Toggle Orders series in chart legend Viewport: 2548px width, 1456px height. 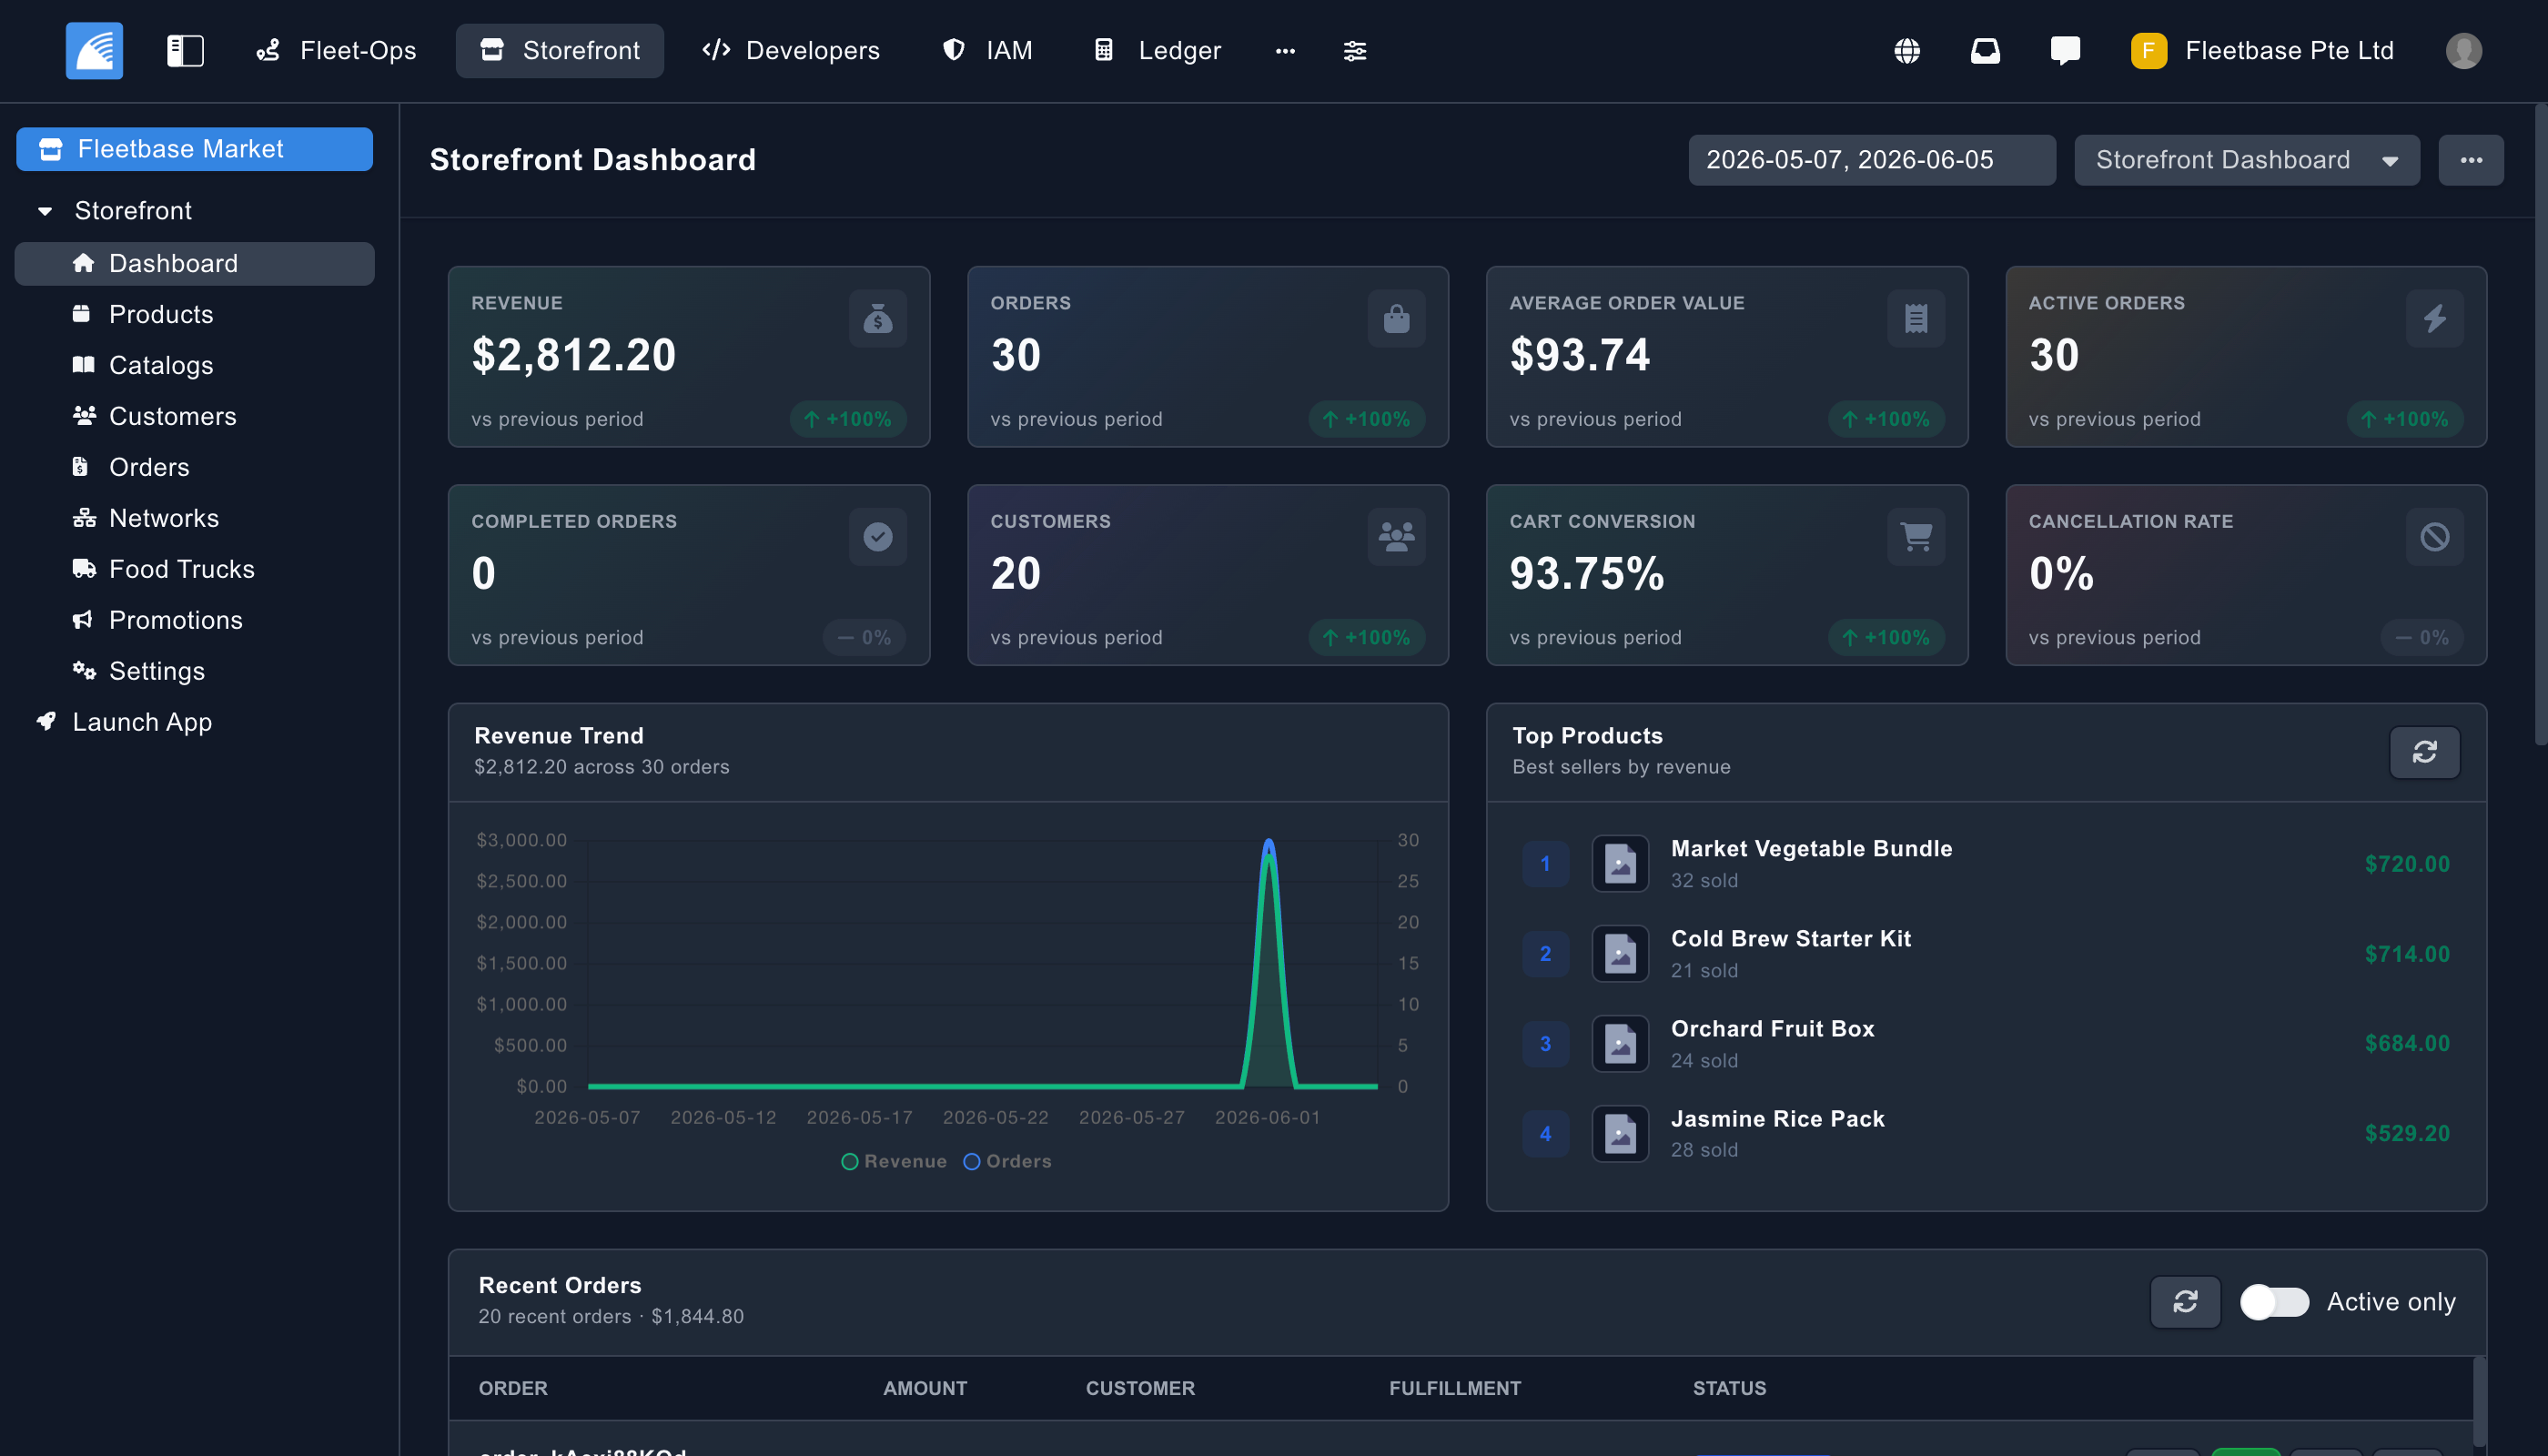point(1007,1161)
